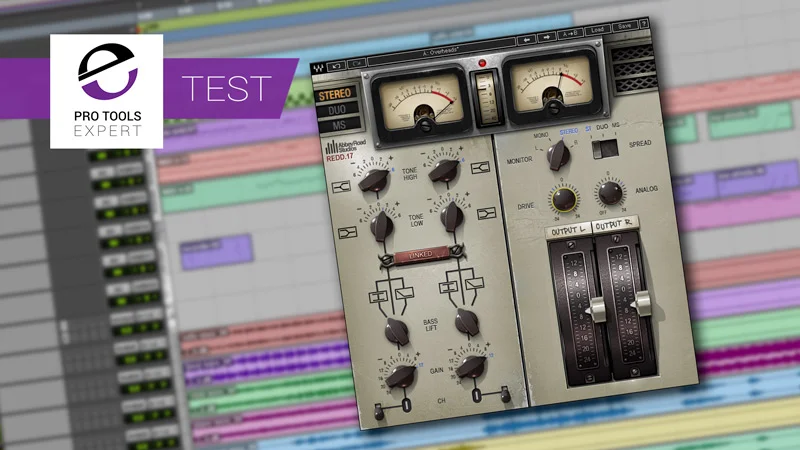
Task: Click left high-shelf filter shape icon
Action: tap(341, 187)
